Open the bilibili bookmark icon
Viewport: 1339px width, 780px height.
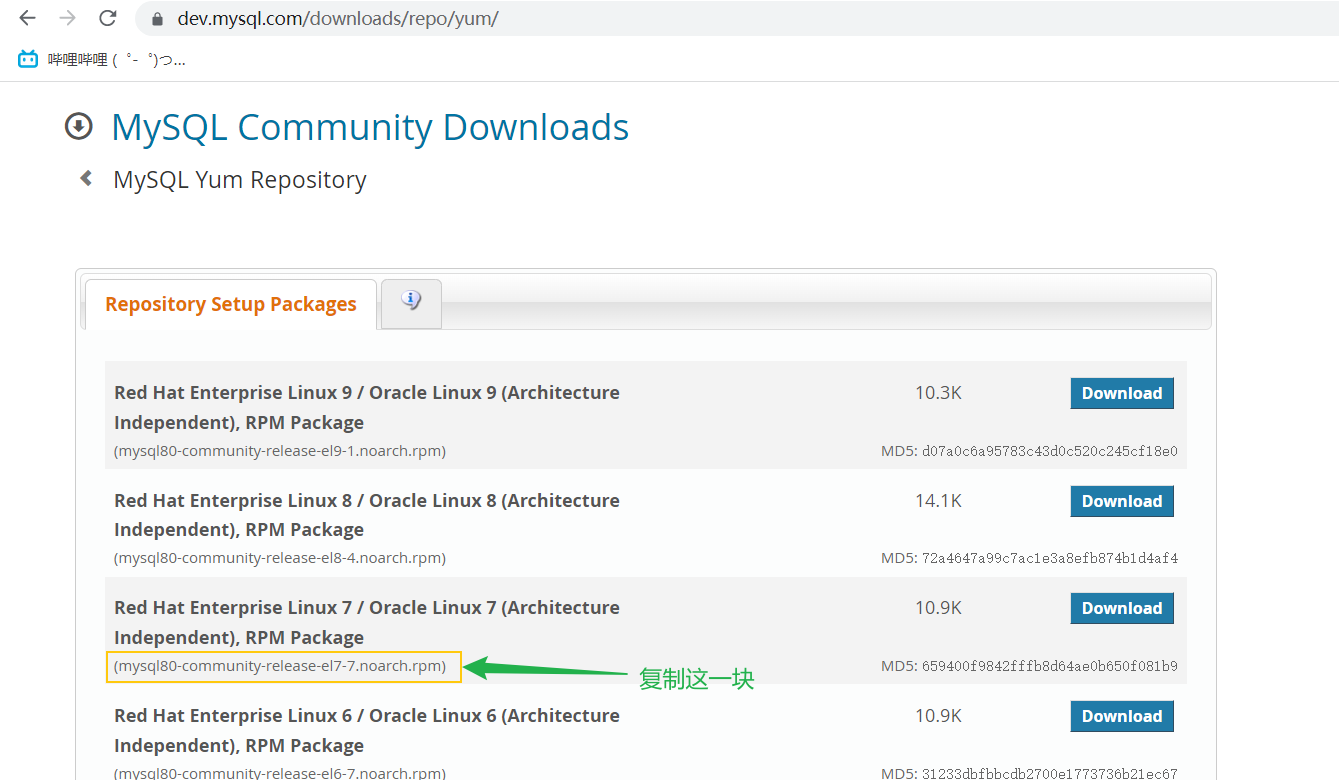(x=28, y=59)
